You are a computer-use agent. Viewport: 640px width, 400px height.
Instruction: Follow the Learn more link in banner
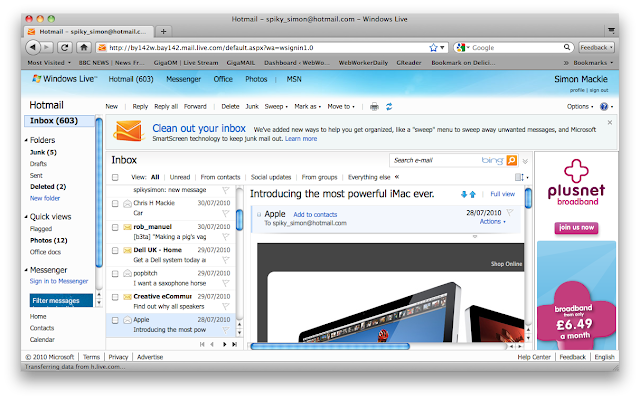pos(301,139)
